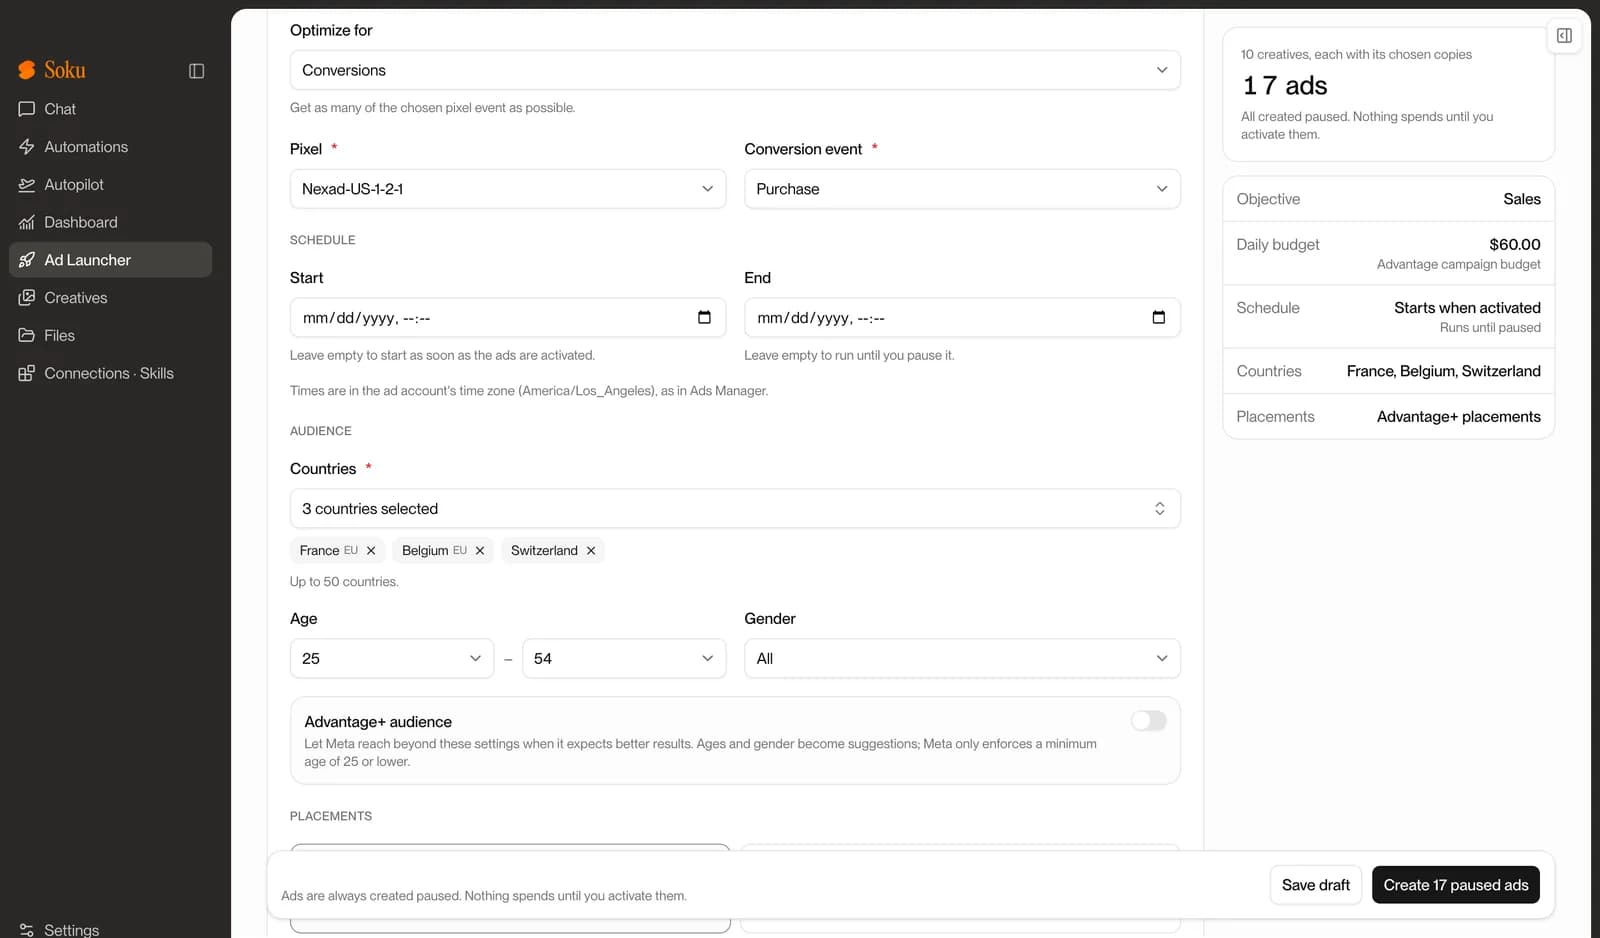Enable the Advantage+ audience toggle
Screen dimensions: 1600x938
[1149, 721]
